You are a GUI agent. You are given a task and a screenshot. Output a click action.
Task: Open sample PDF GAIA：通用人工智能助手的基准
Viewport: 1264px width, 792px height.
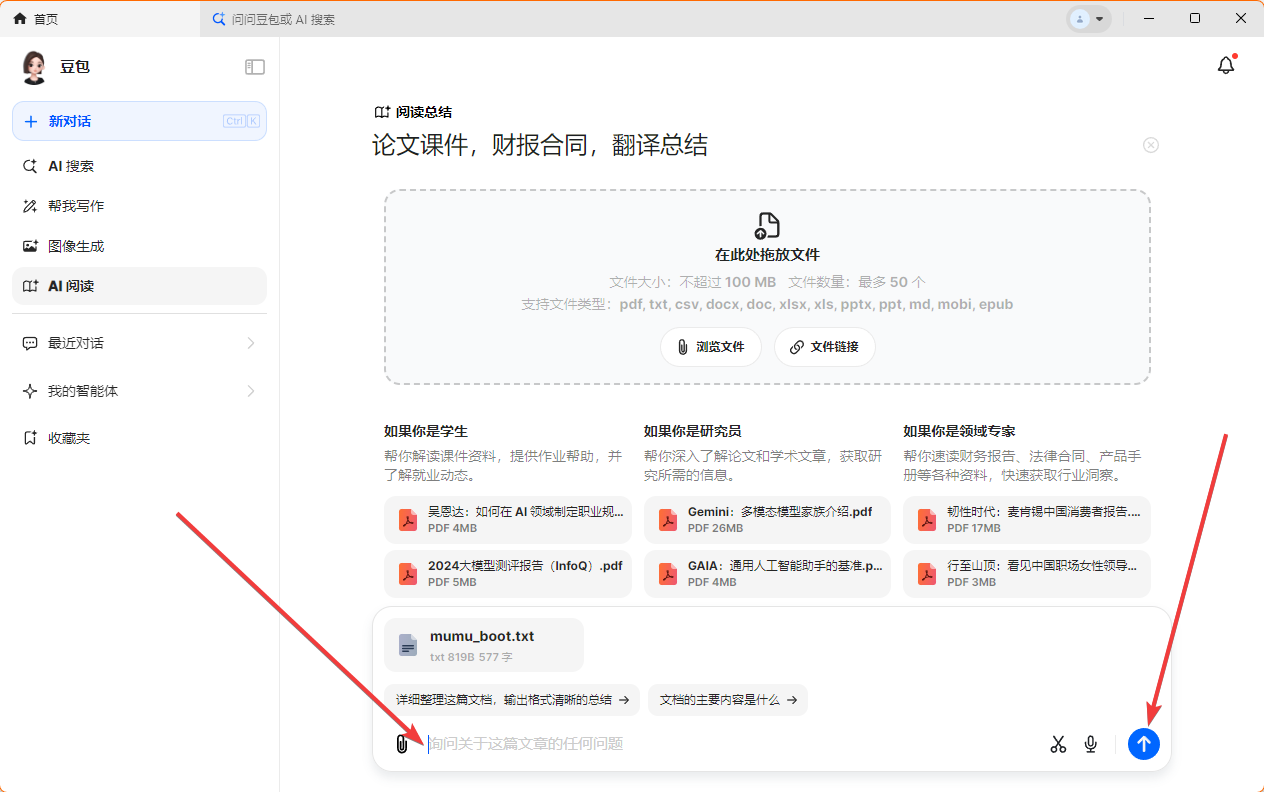point(767,574)
